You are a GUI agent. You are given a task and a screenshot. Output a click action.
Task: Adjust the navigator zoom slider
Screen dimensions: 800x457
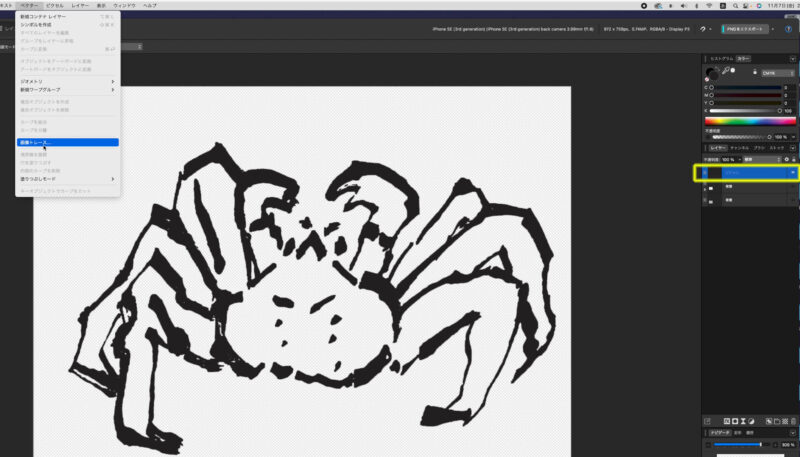coord(740,445)
